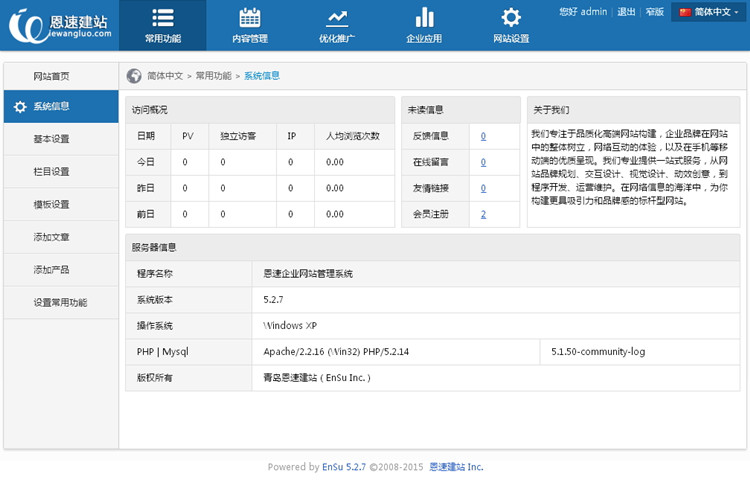Open 反馈信息 unread count link

click(483, 136)
